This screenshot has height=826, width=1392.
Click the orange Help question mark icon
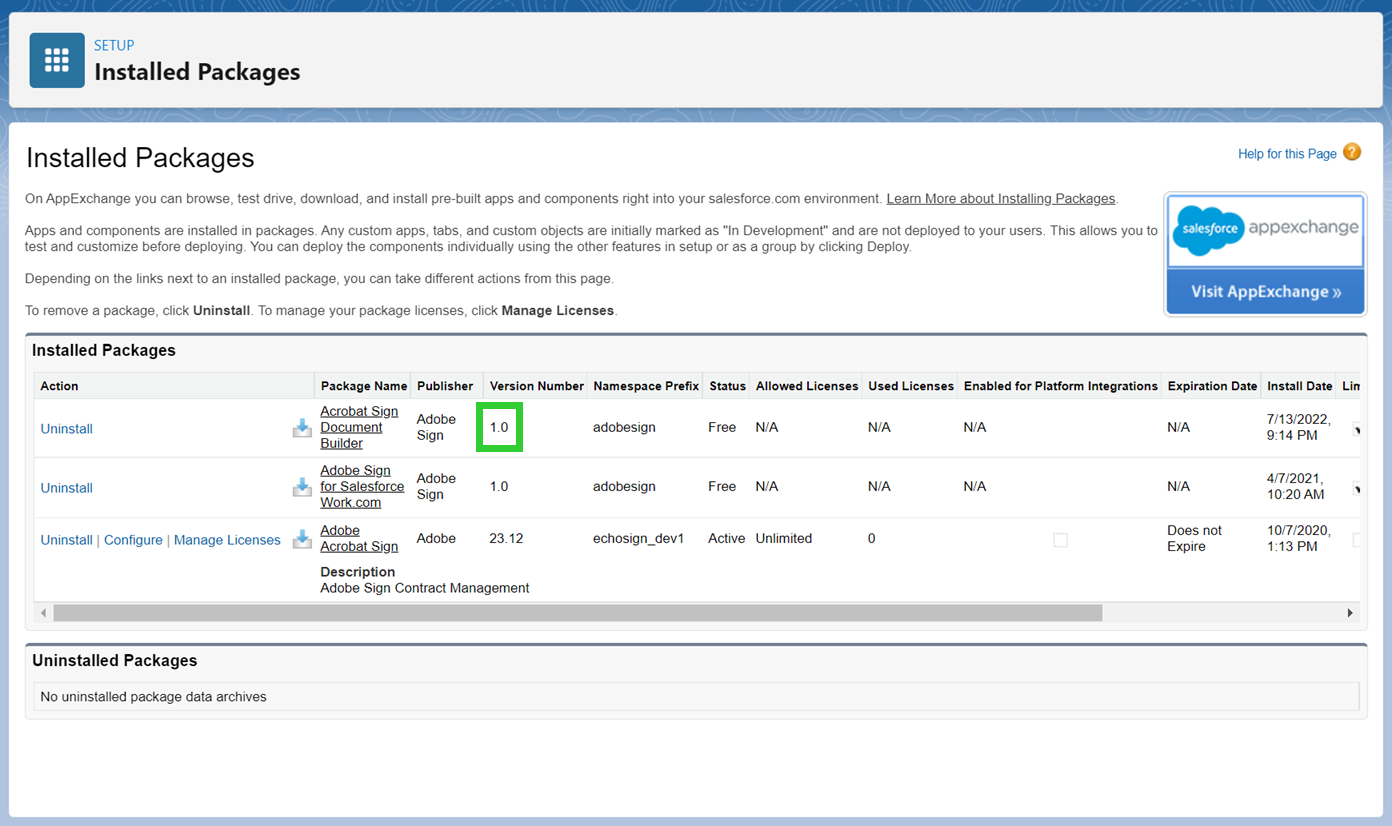1352,152
